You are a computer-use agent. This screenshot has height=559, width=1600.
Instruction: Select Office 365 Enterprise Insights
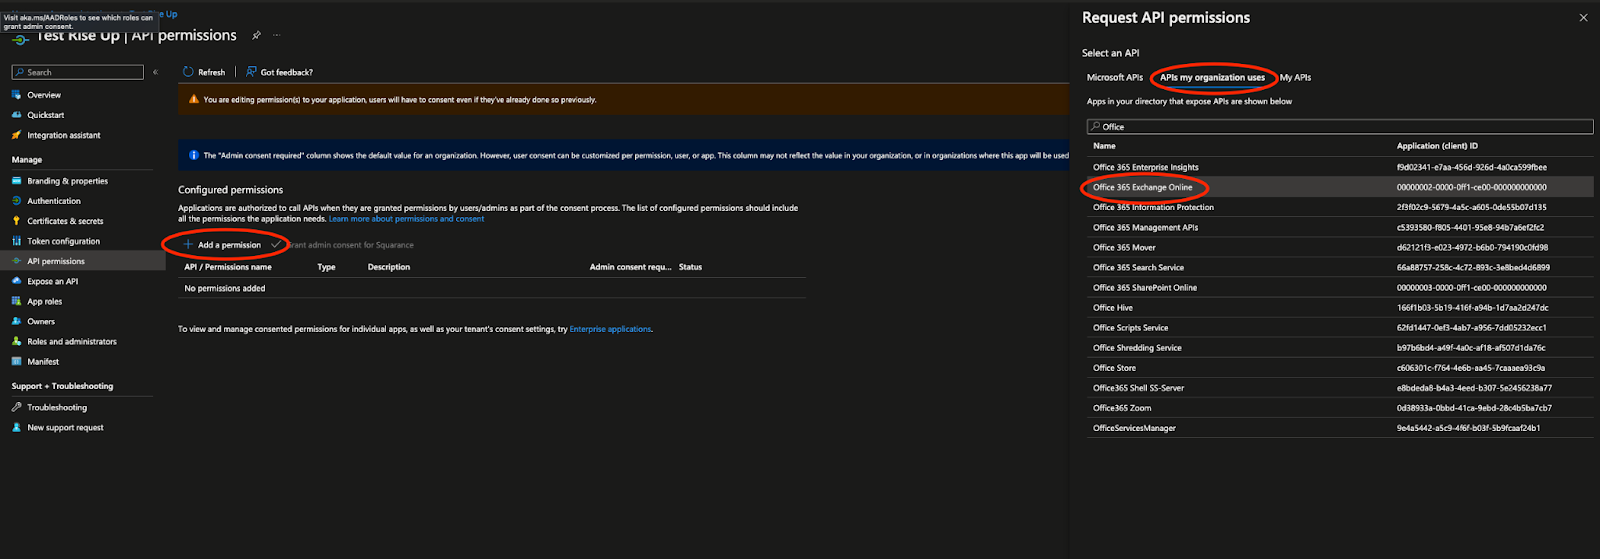coord(1340,167)
